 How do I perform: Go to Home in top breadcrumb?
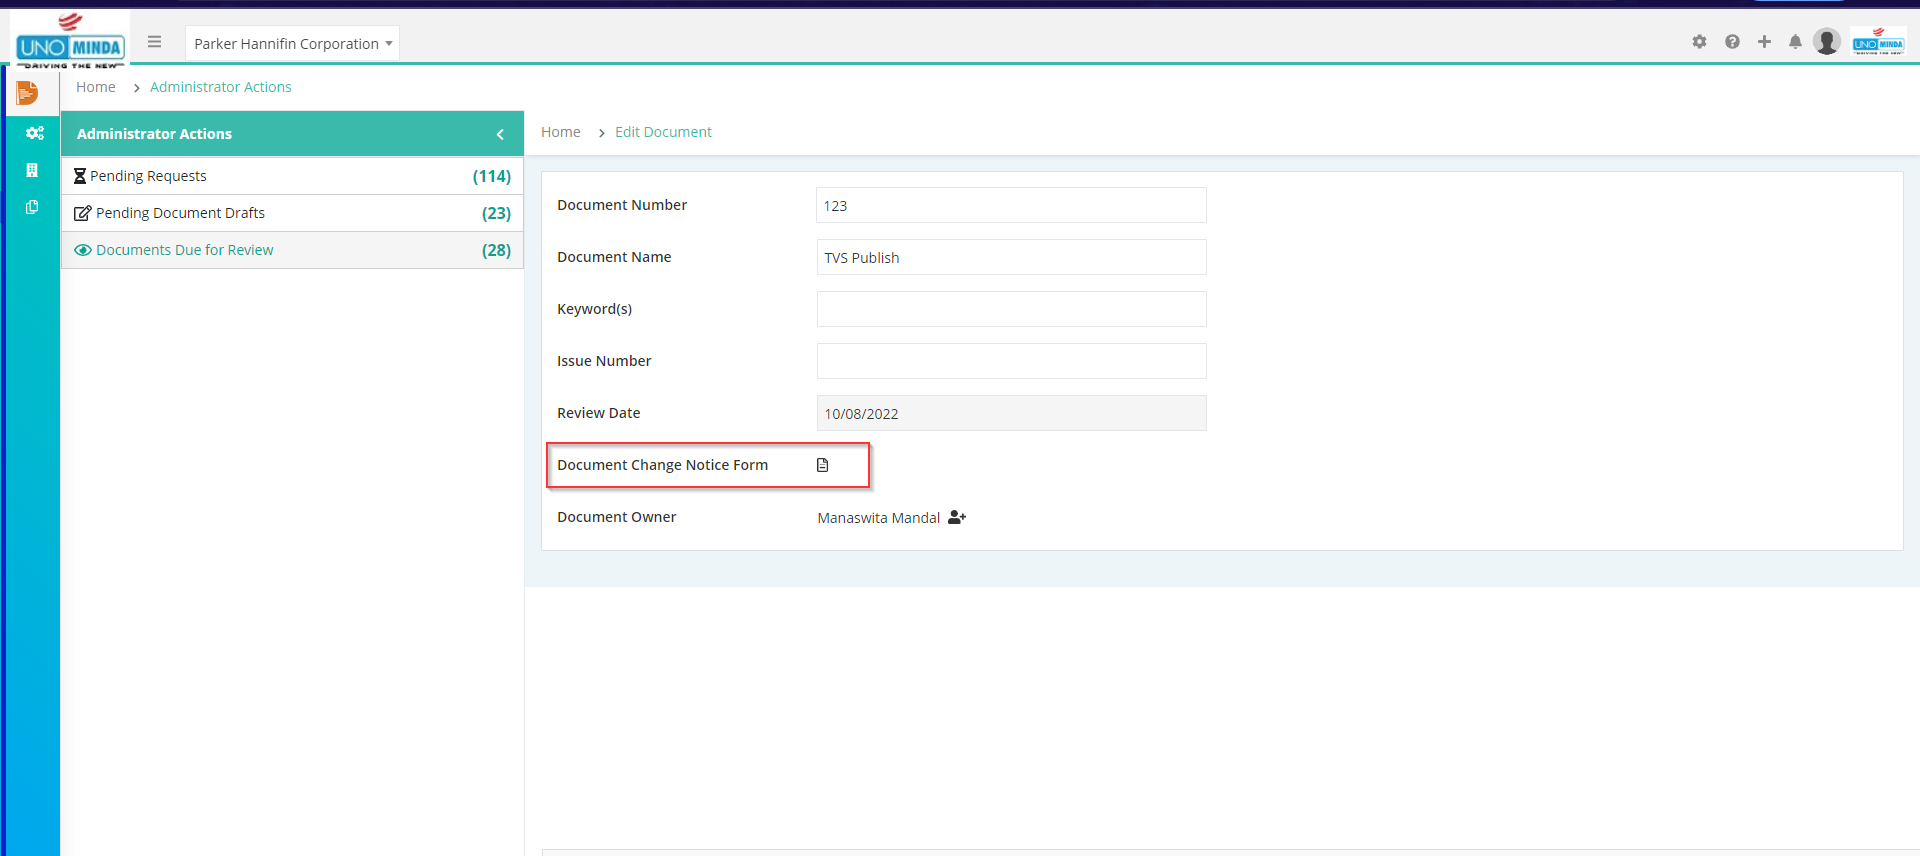(x=96, y=87)
